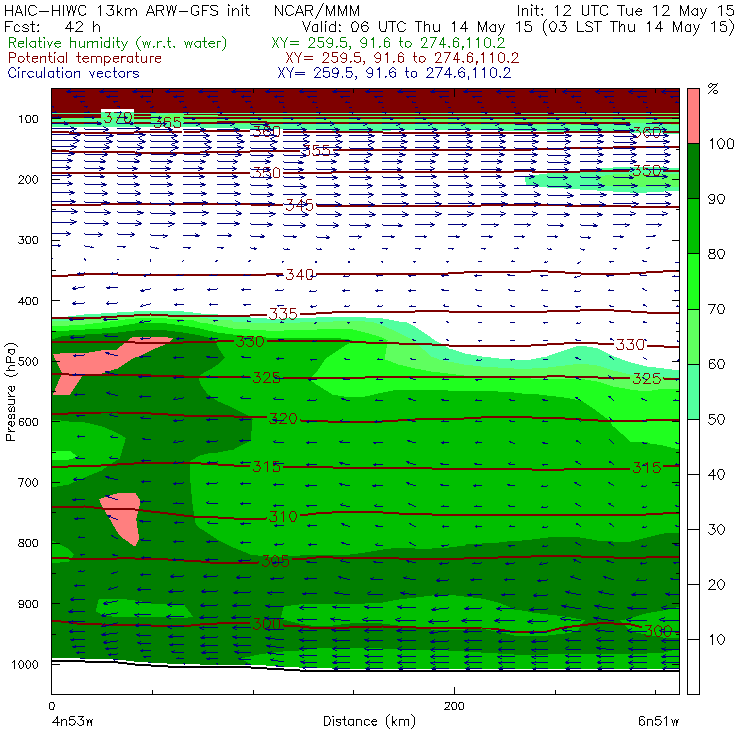
Task: Click the 'Pressure (hPa)' axis title
Action: (10, 392)
